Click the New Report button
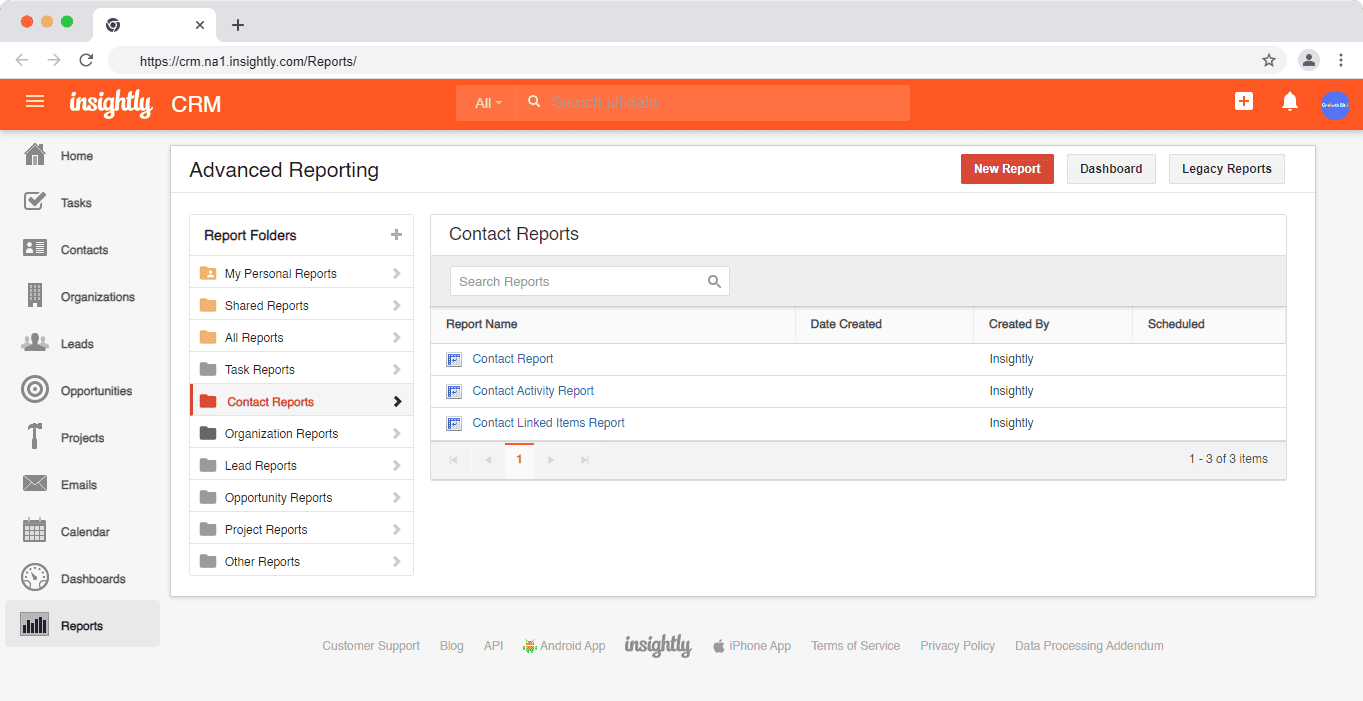Screen dimensions: 1363x701 (x=1007, y=168)
